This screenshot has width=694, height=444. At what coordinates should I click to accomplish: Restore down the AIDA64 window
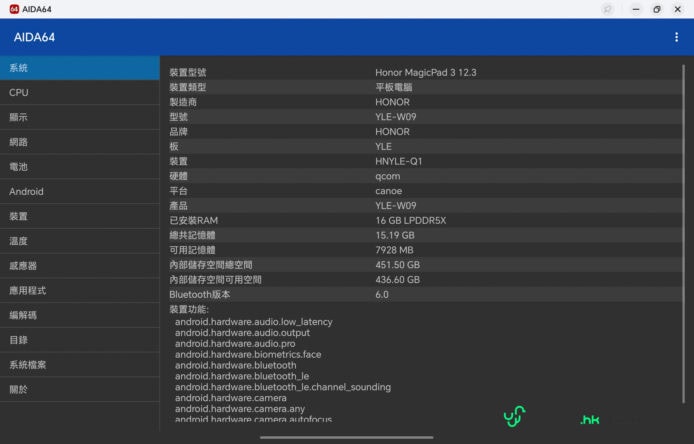656,9
